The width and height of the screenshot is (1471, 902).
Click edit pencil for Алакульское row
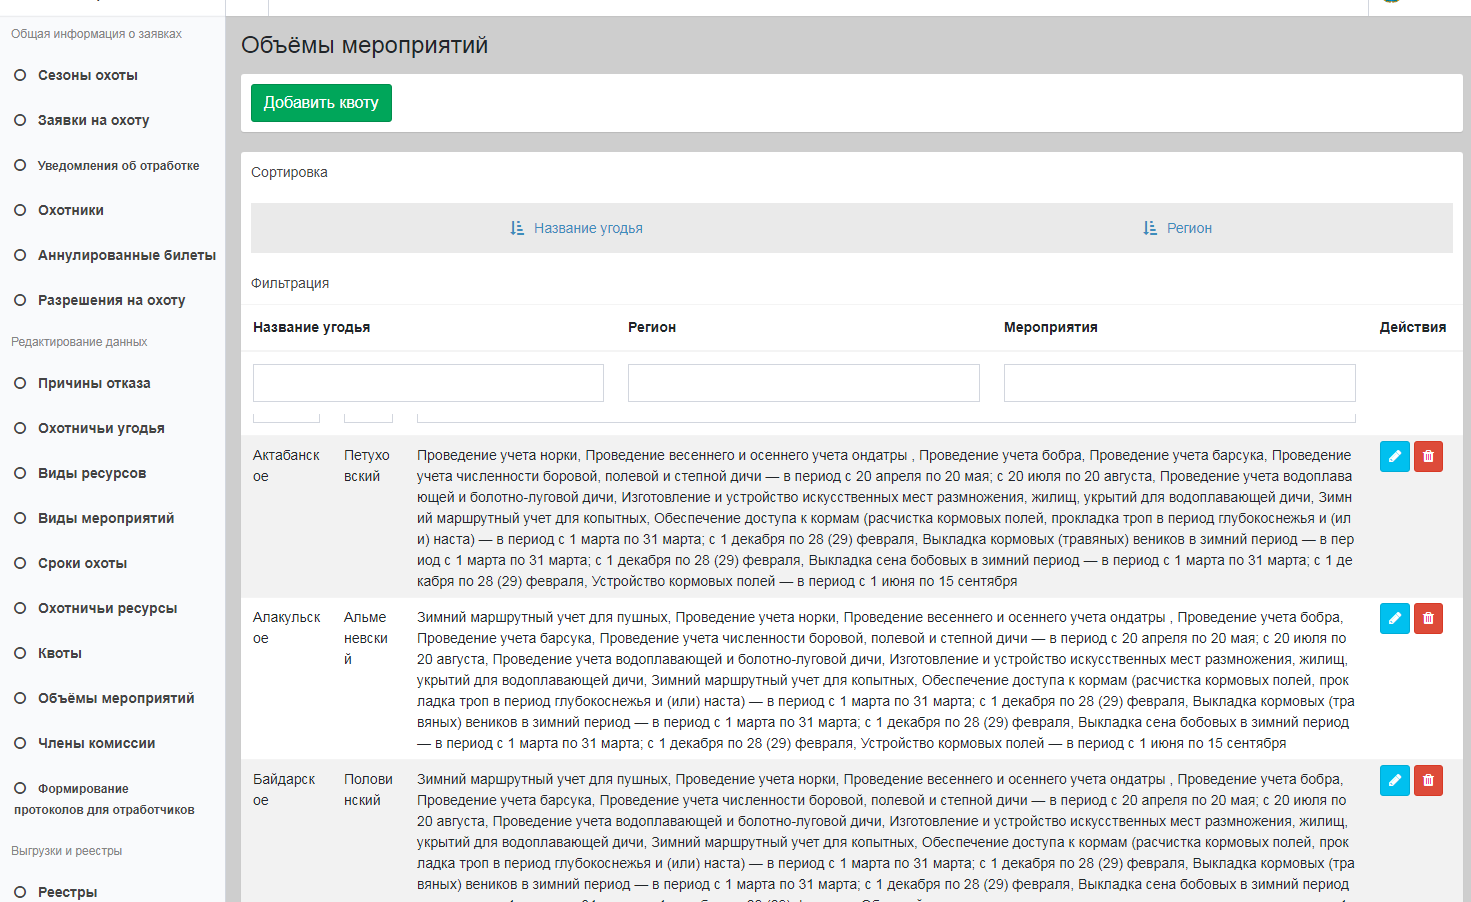coord(1394,618)
